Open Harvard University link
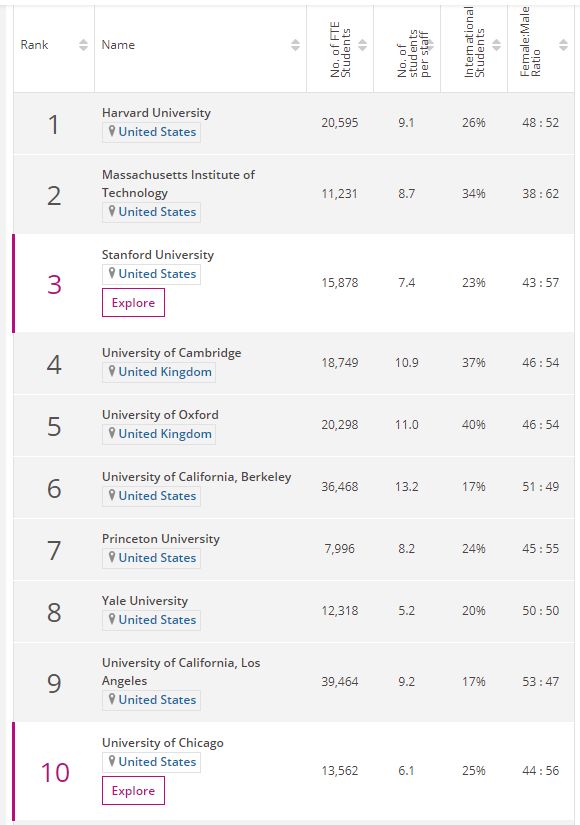 156,113
